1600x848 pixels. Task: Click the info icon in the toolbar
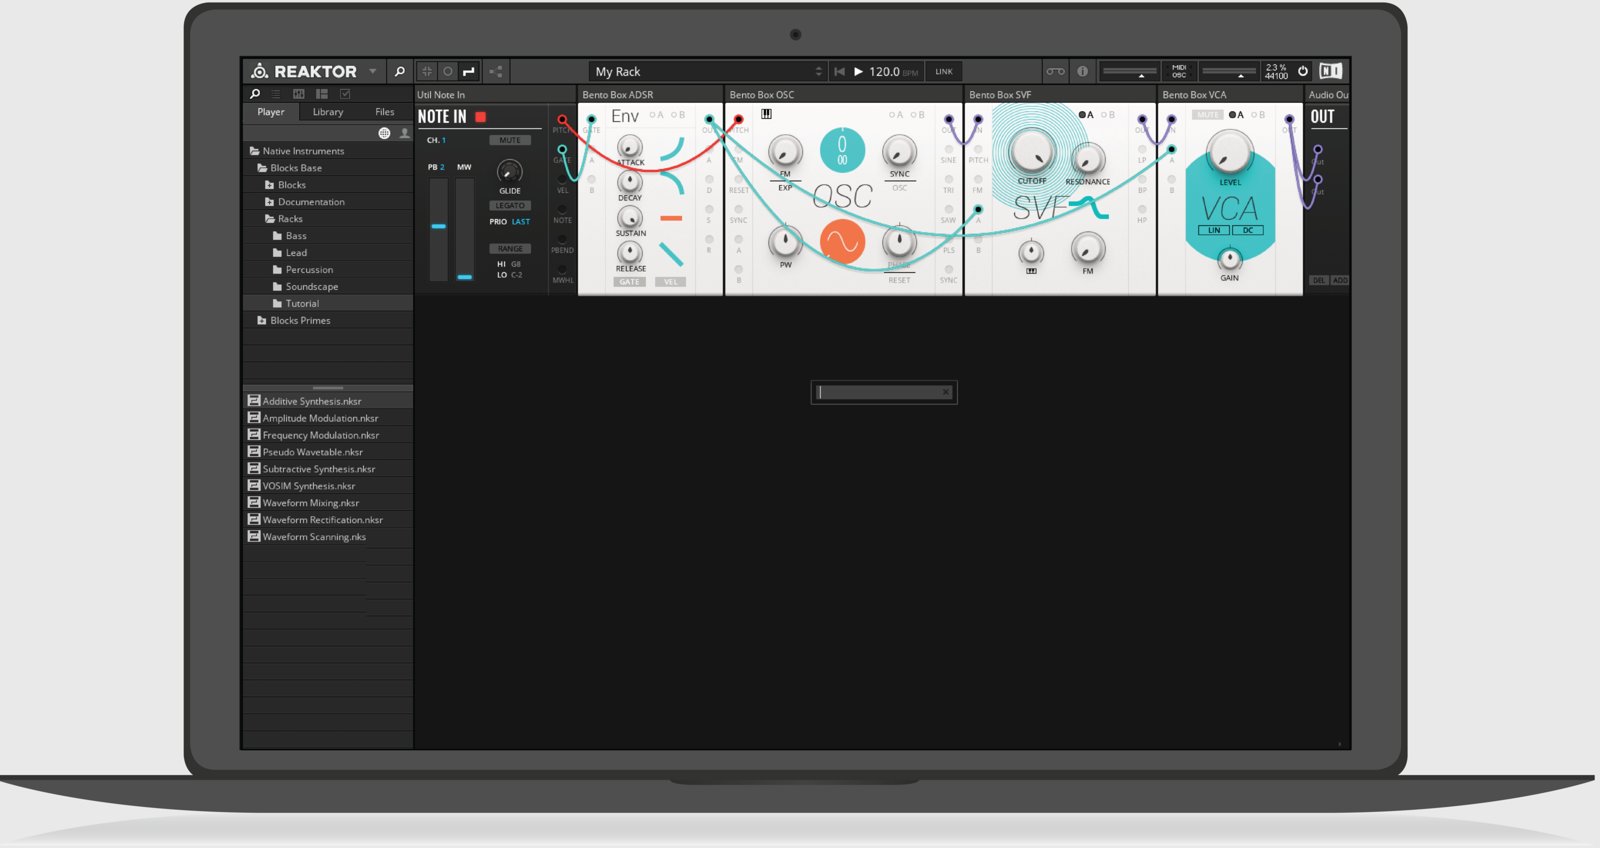[1082, 71]
